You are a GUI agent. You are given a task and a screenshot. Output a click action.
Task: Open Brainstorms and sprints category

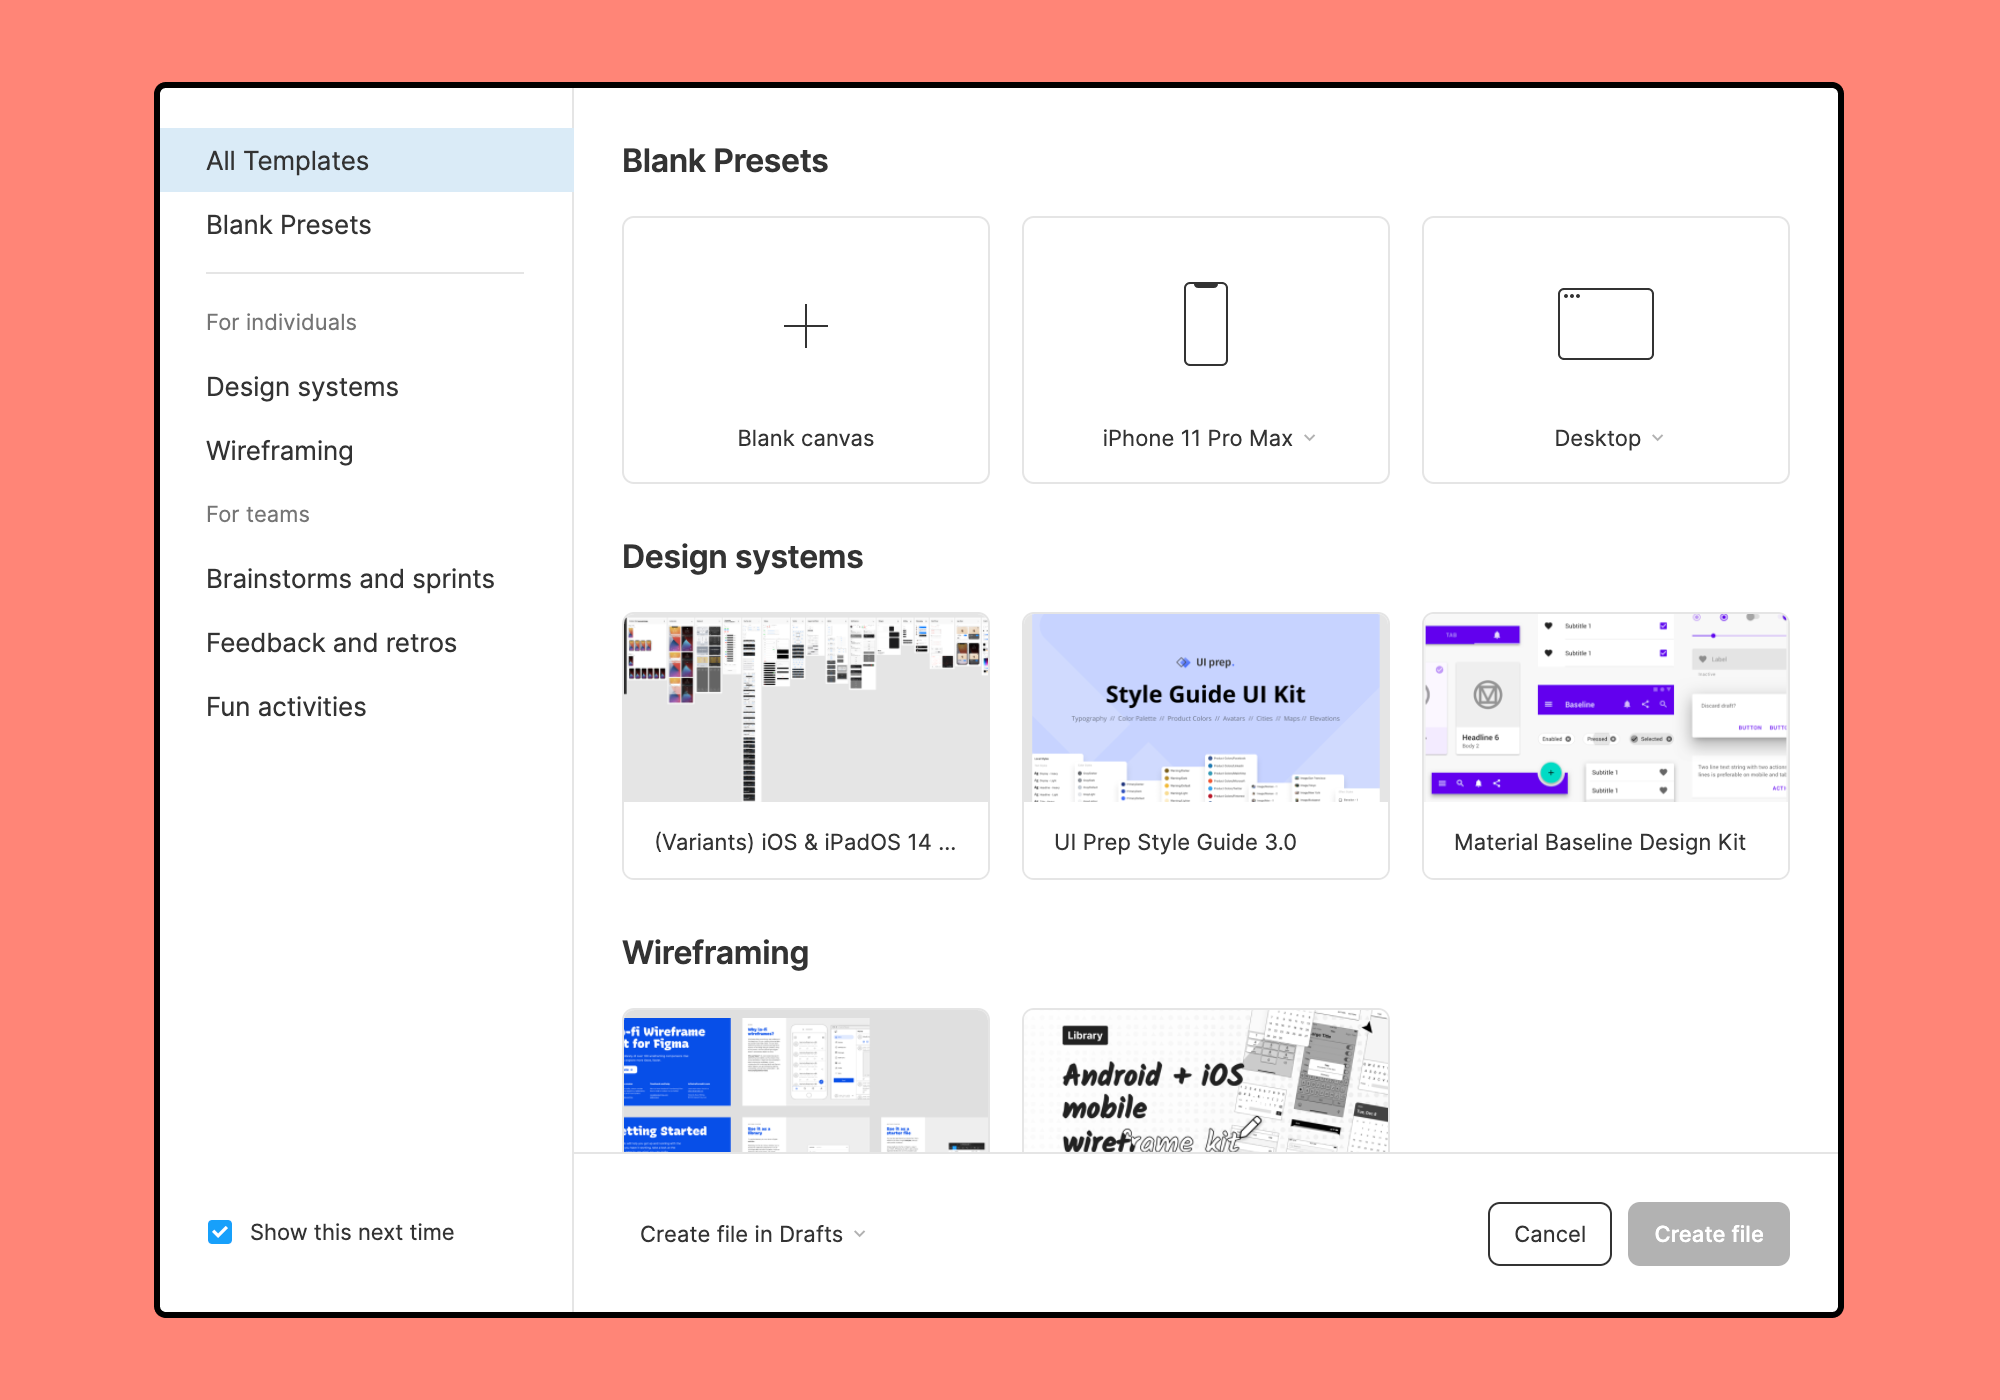(x=350, y=579)
